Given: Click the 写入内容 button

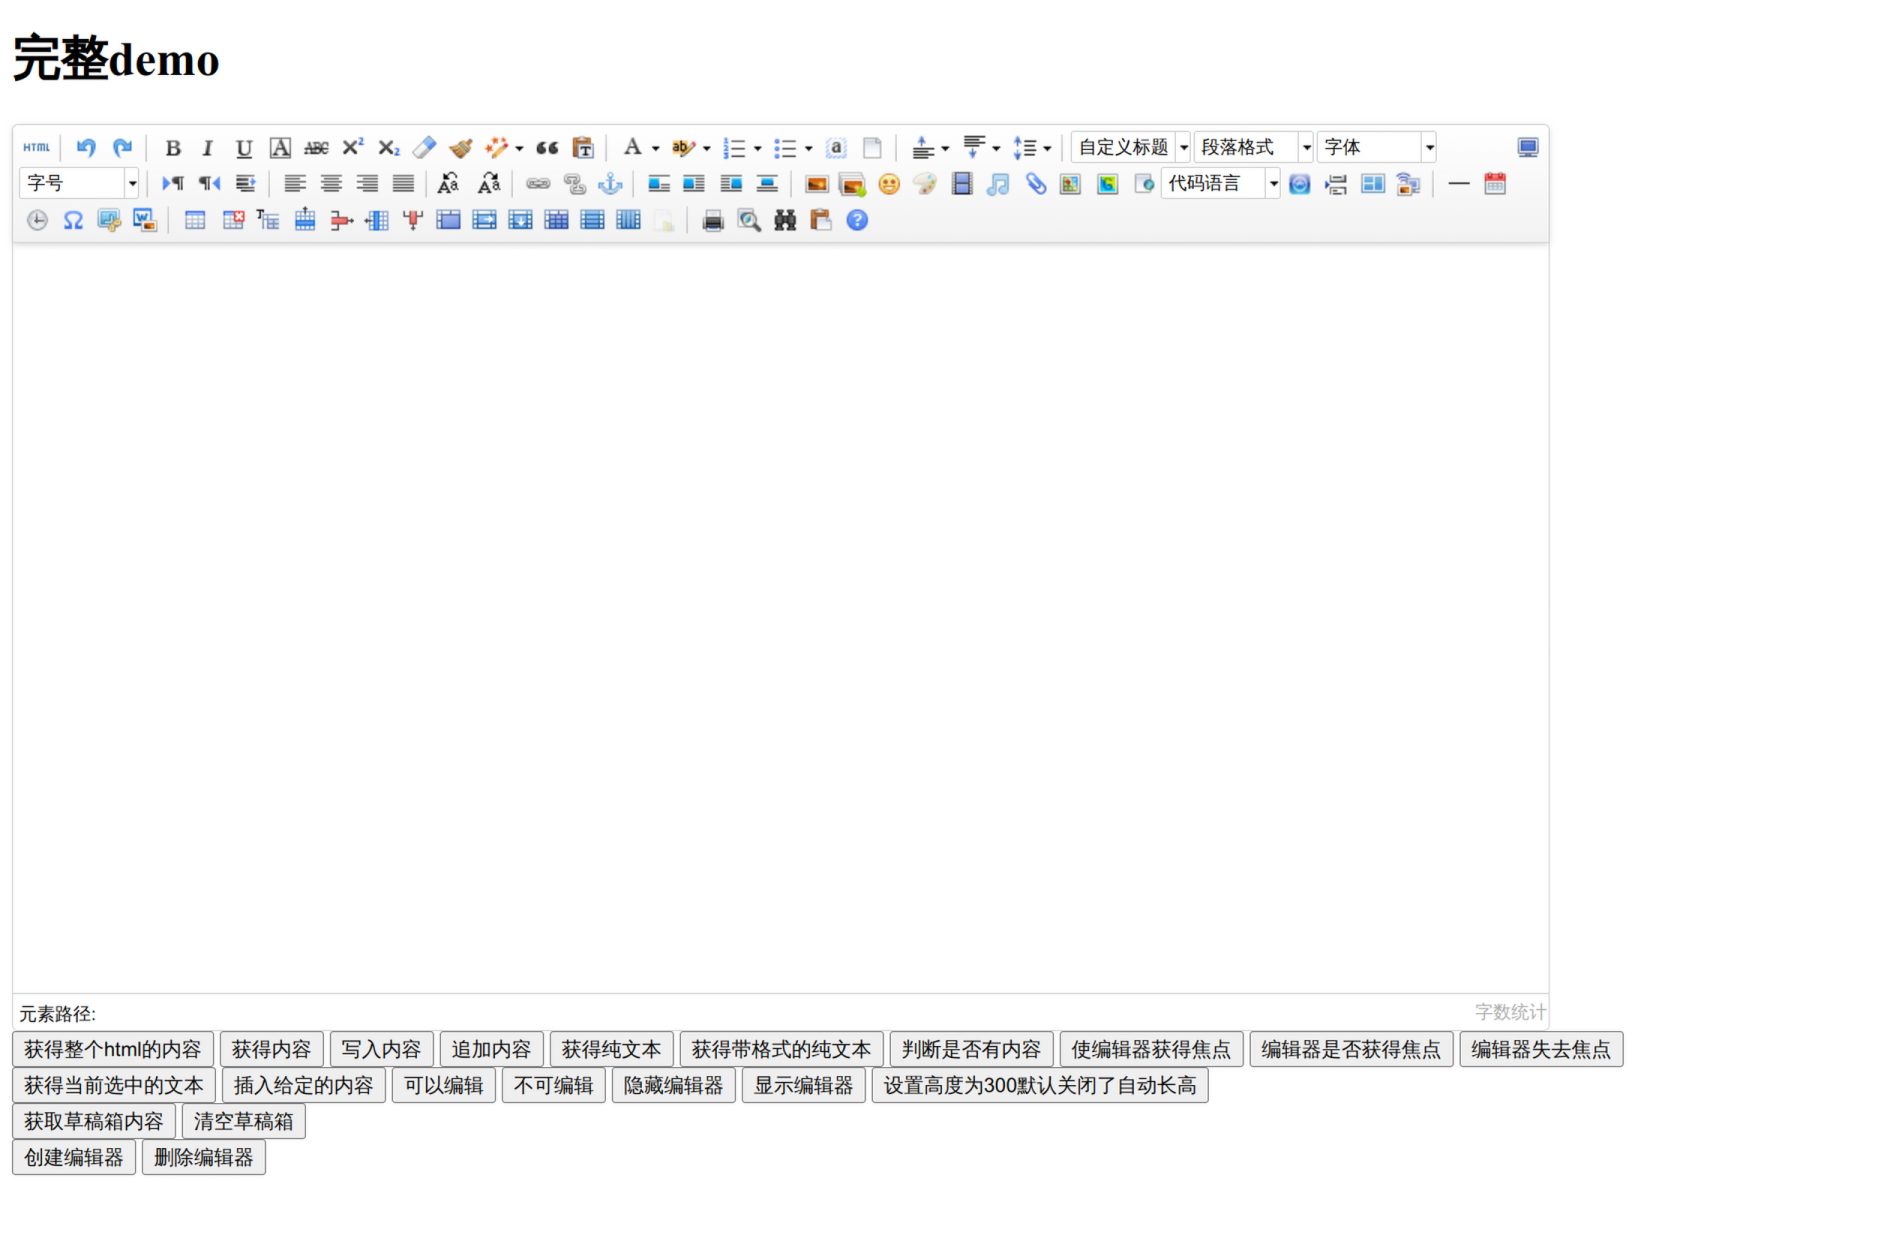Looking at the screenshot, I should click(x=382, y=1050).
